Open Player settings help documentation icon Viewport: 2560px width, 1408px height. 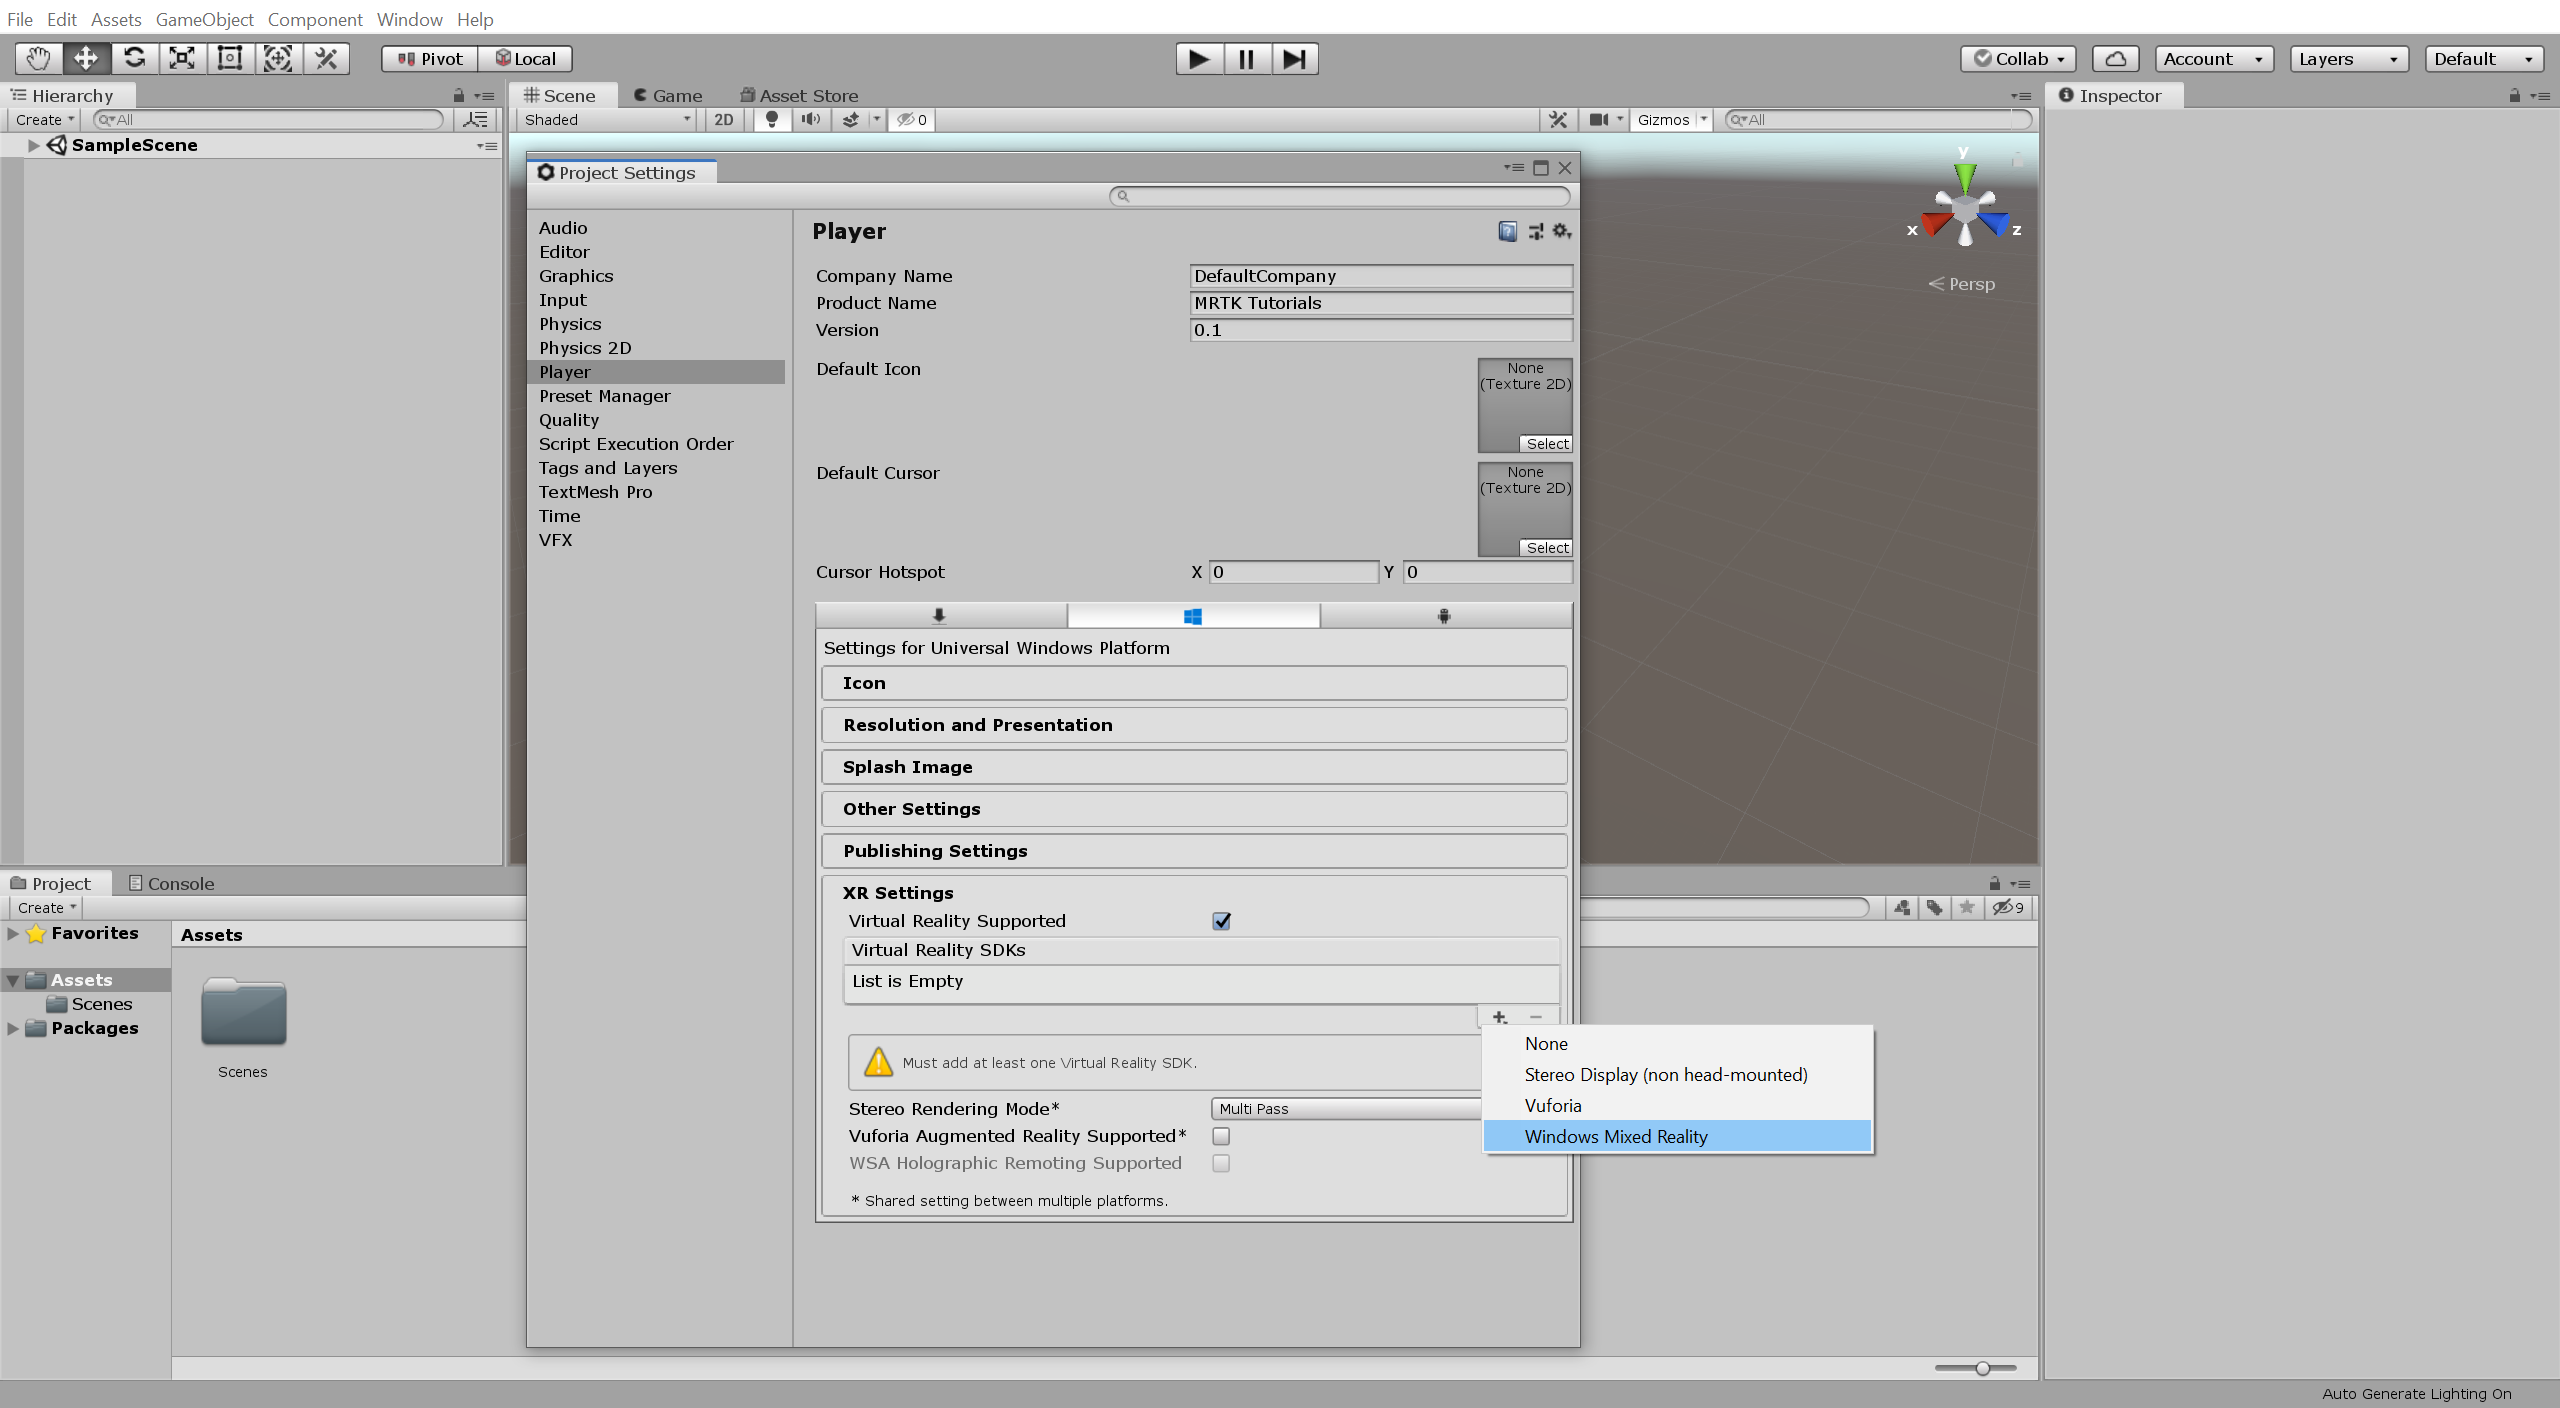[1508, 232]
